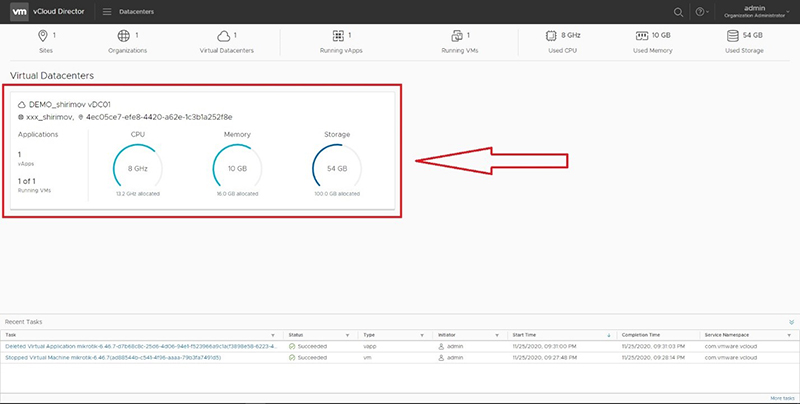Click the 13.2 GHz allocated label
This screenshot has height=404, width=800.
[138, 194]
